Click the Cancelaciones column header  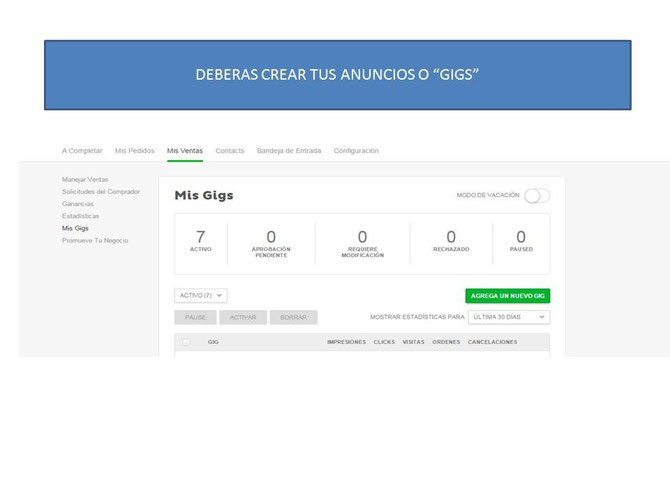(x=493, y=342)
